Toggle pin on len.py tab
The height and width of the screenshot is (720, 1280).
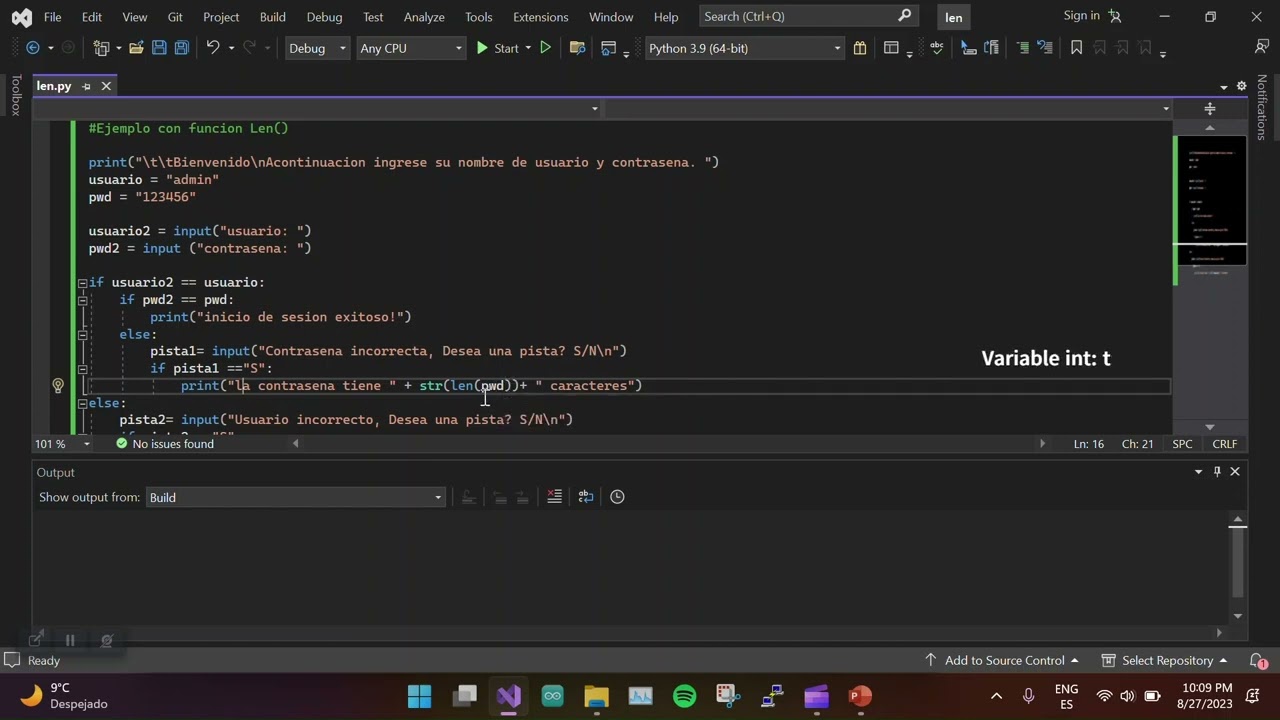86,86
